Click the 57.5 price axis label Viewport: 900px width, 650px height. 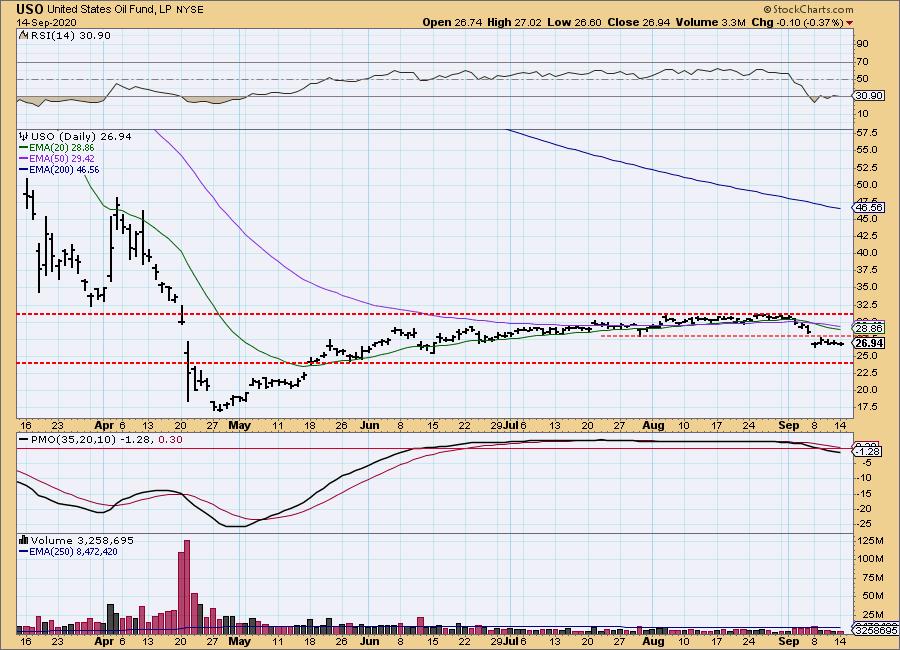coord(866,133)
